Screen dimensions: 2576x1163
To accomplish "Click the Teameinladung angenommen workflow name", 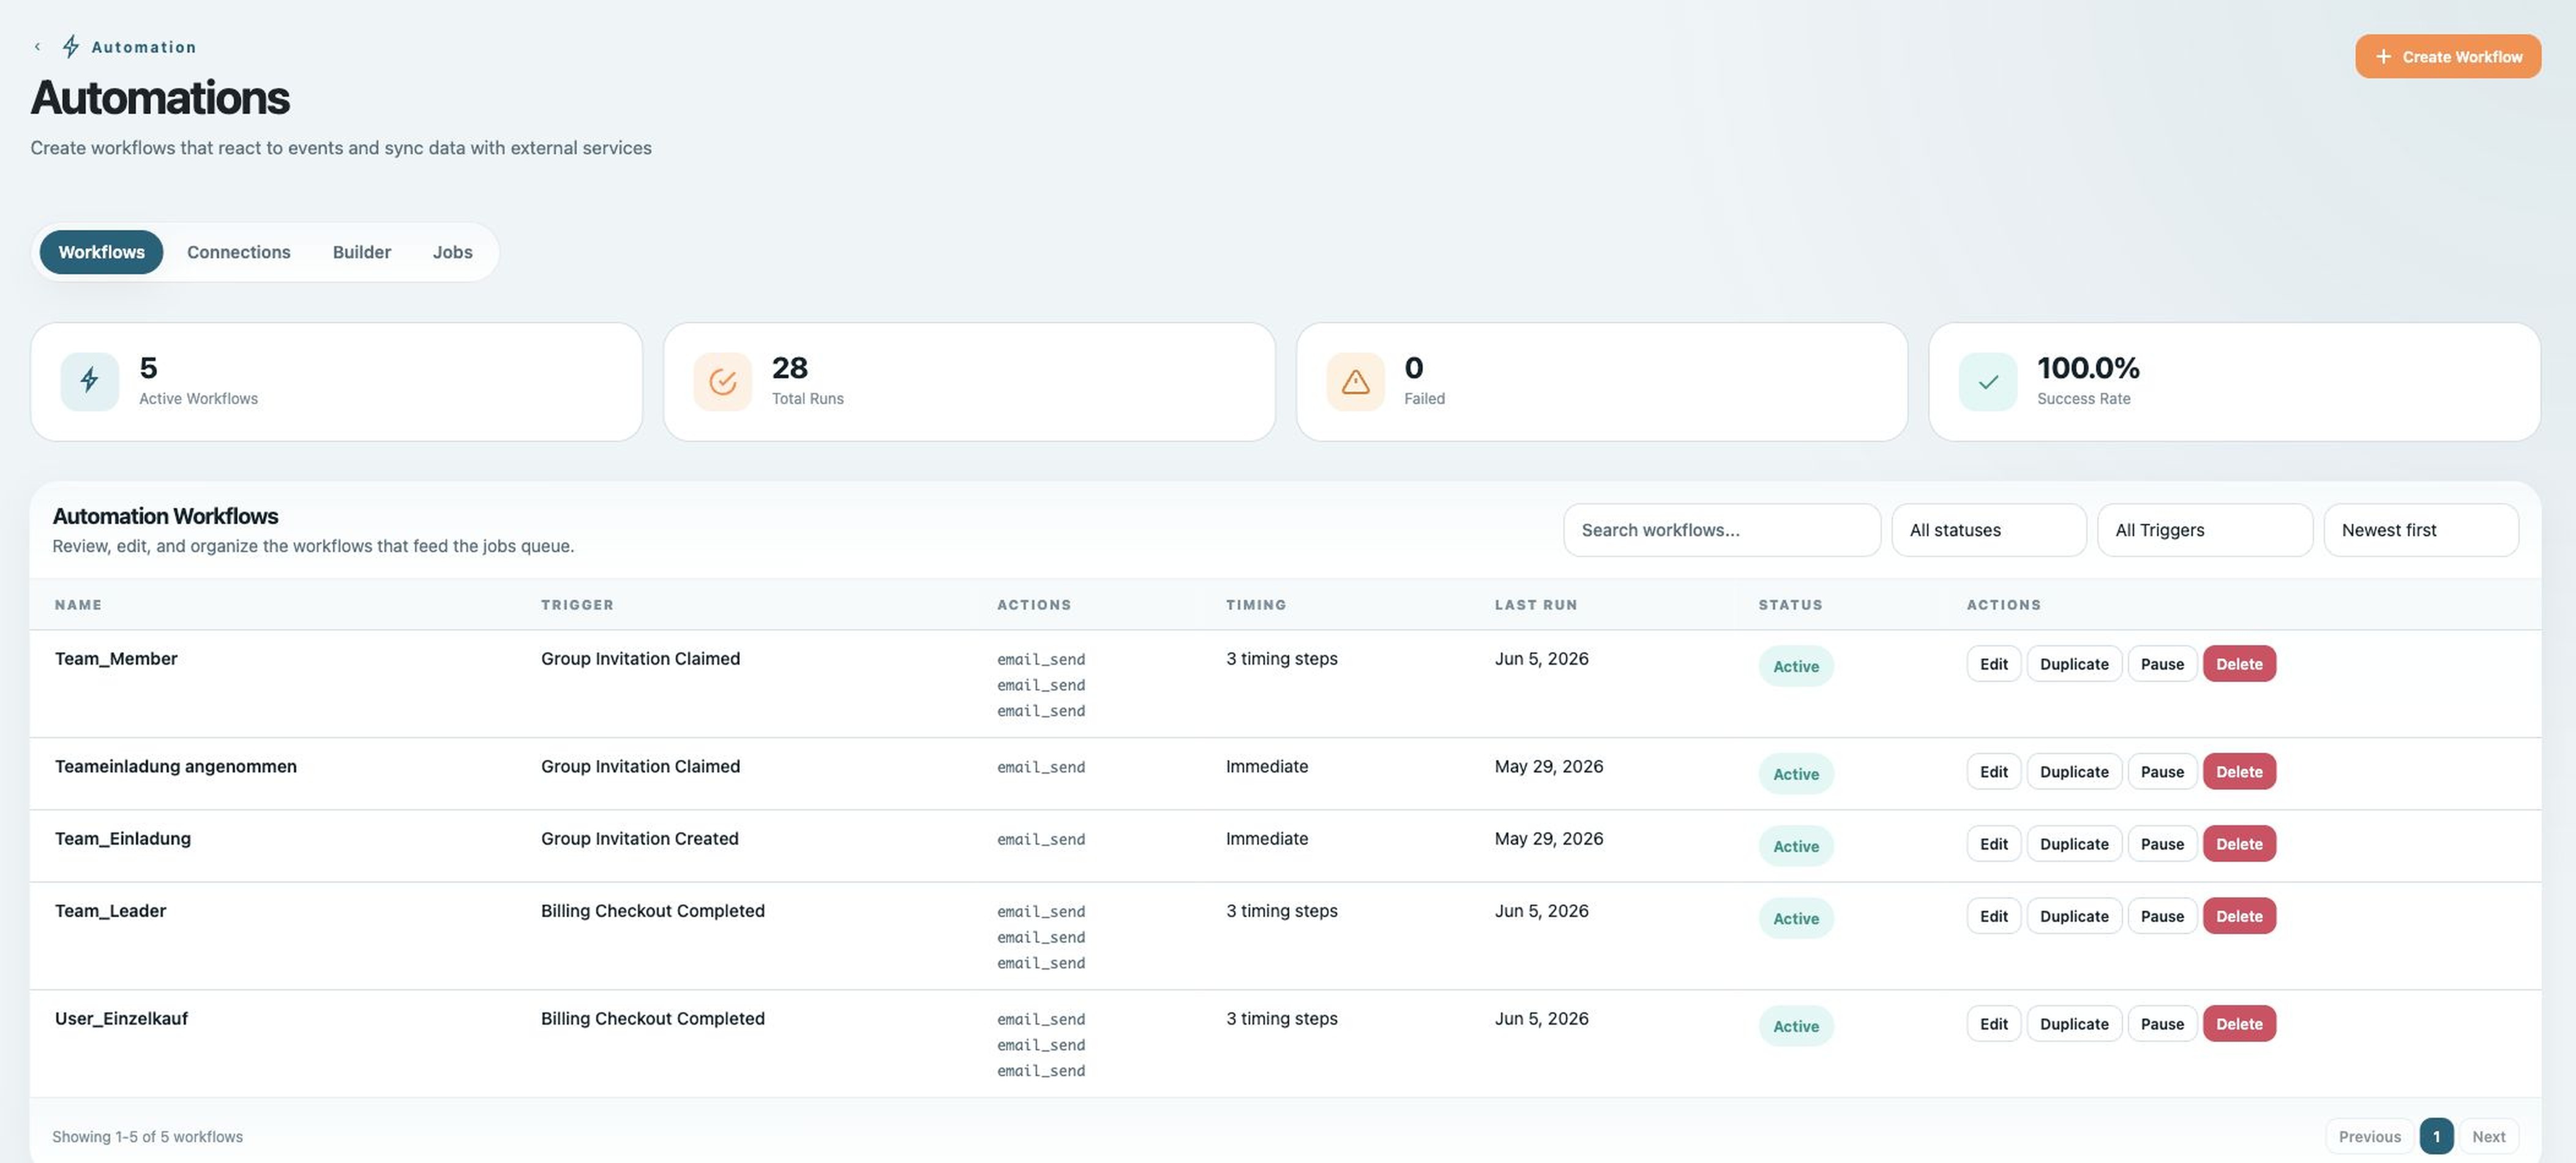I will [176, 767].
